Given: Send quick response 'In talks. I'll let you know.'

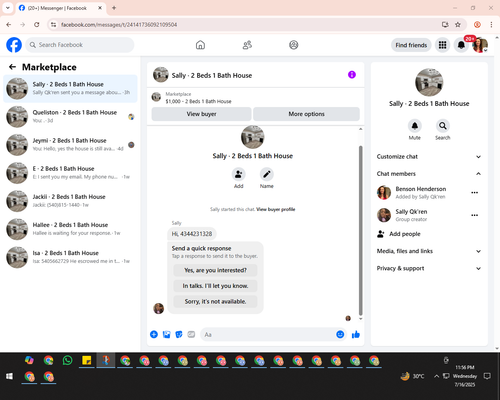Looking at the screenshot, I should coord(215,286).
